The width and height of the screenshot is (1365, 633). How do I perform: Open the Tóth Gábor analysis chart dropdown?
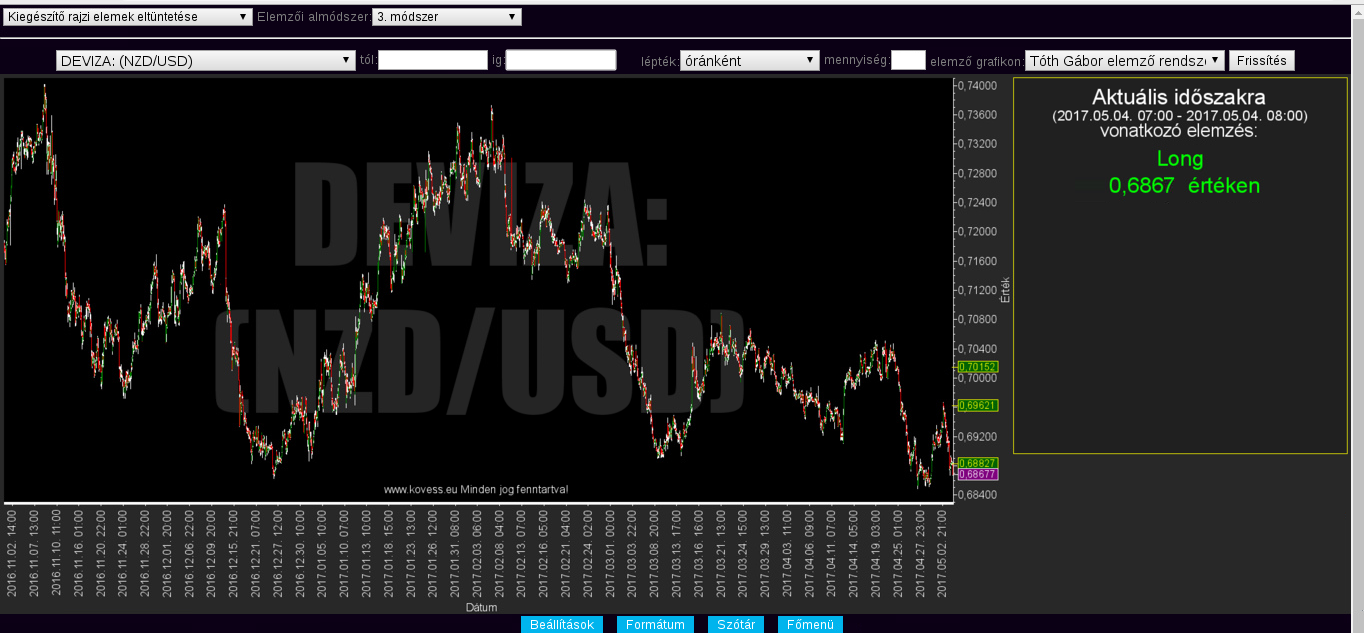[x=1124, y=61]
